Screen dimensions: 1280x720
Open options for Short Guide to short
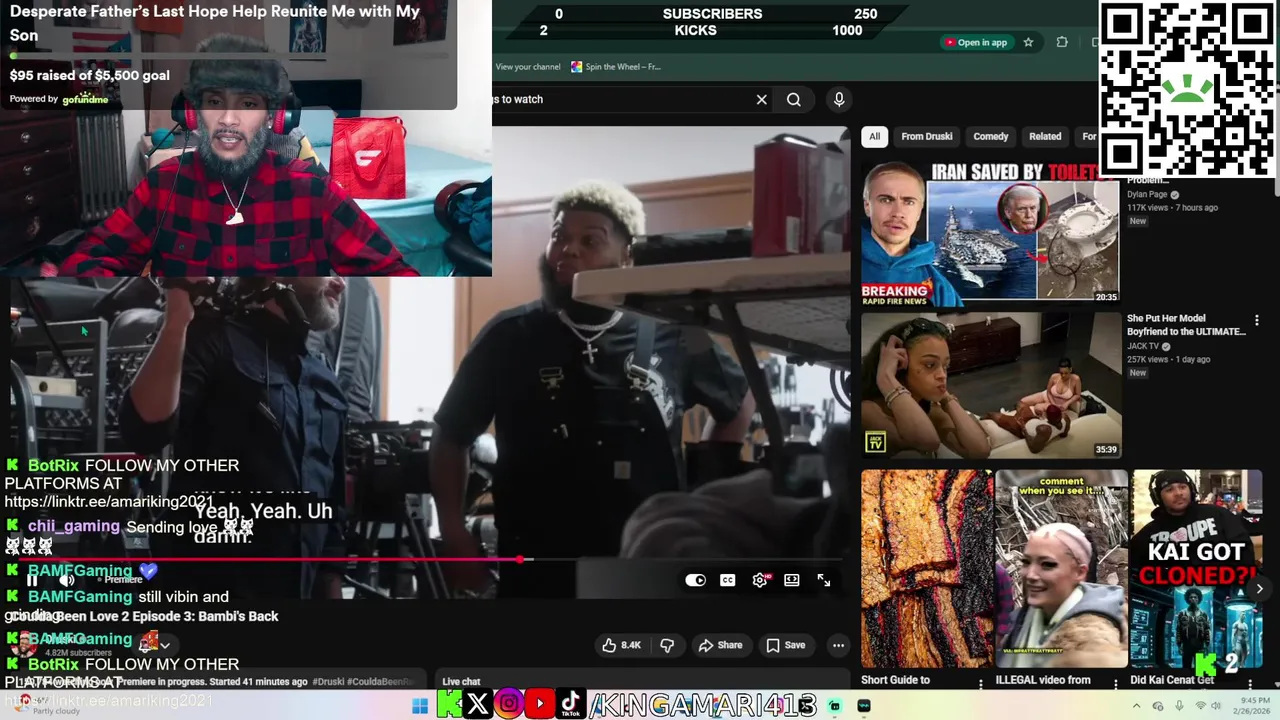(x=982, y=683)
